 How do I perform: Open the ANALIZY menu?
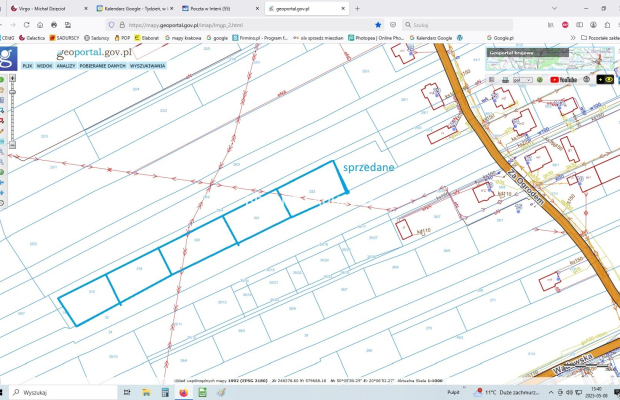(x=66, y=65)
